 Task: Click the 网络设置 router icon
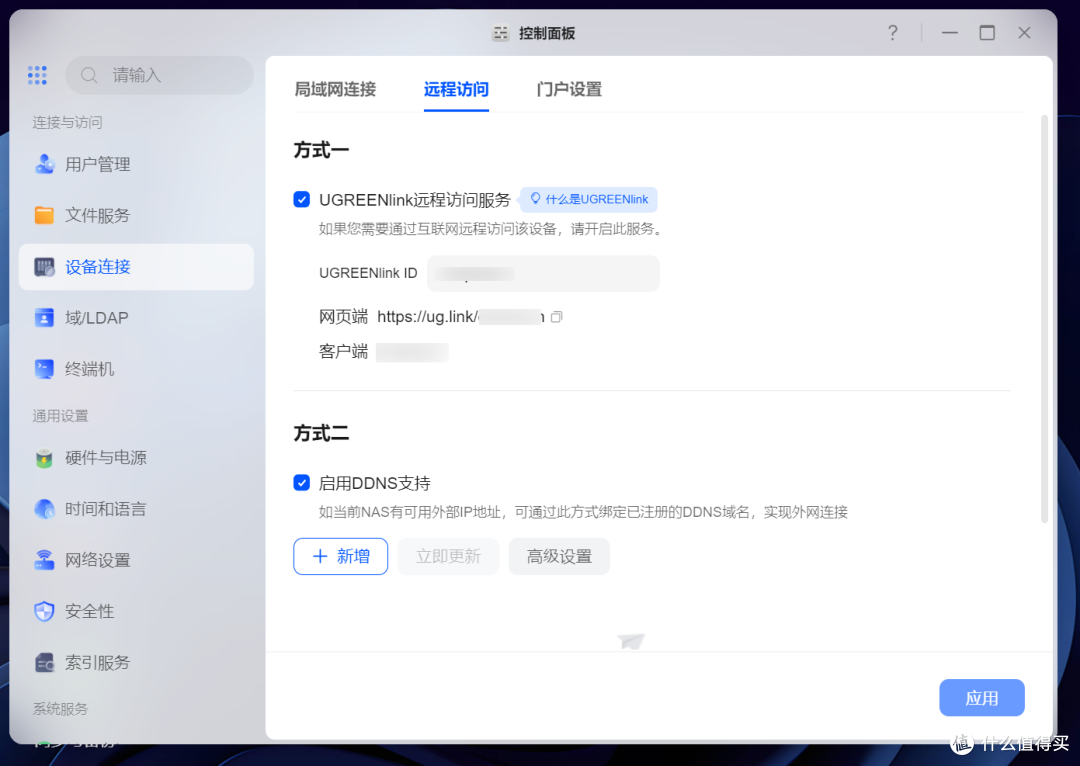tap(44, 560)
